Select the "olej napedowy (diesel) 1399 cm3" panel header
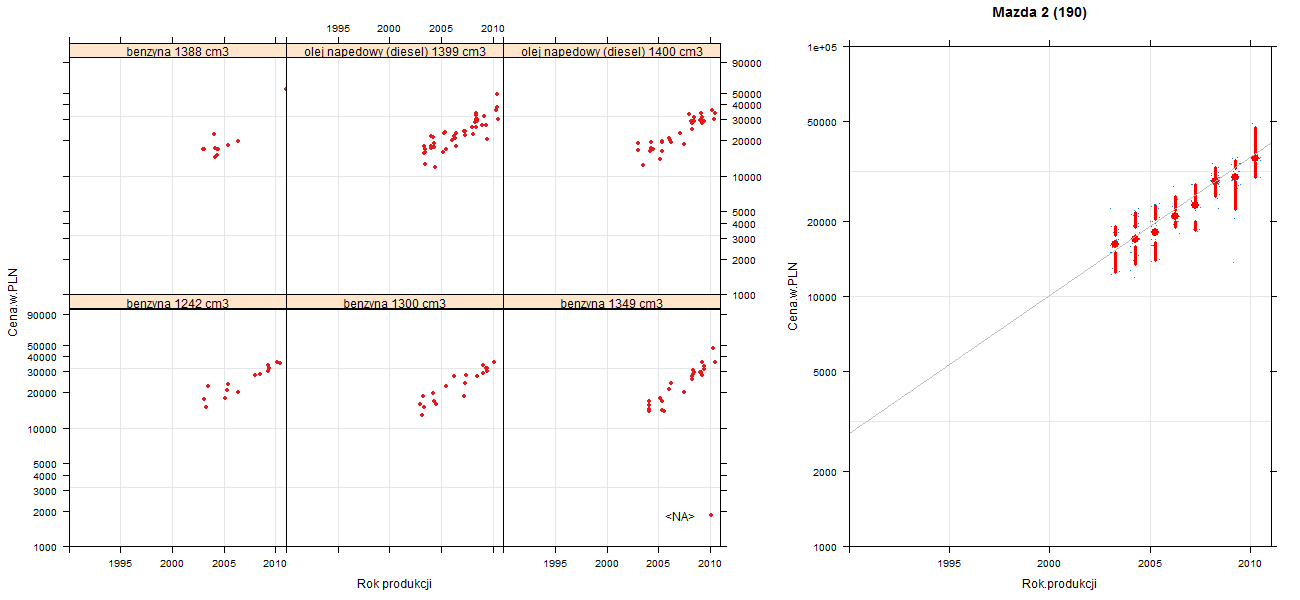The image size is (1300, 600). [x=395, y=51]
